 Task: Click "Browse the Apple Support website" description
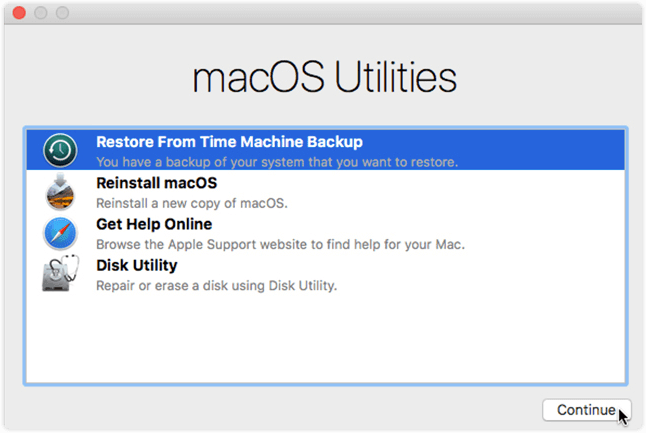(280, 244)
